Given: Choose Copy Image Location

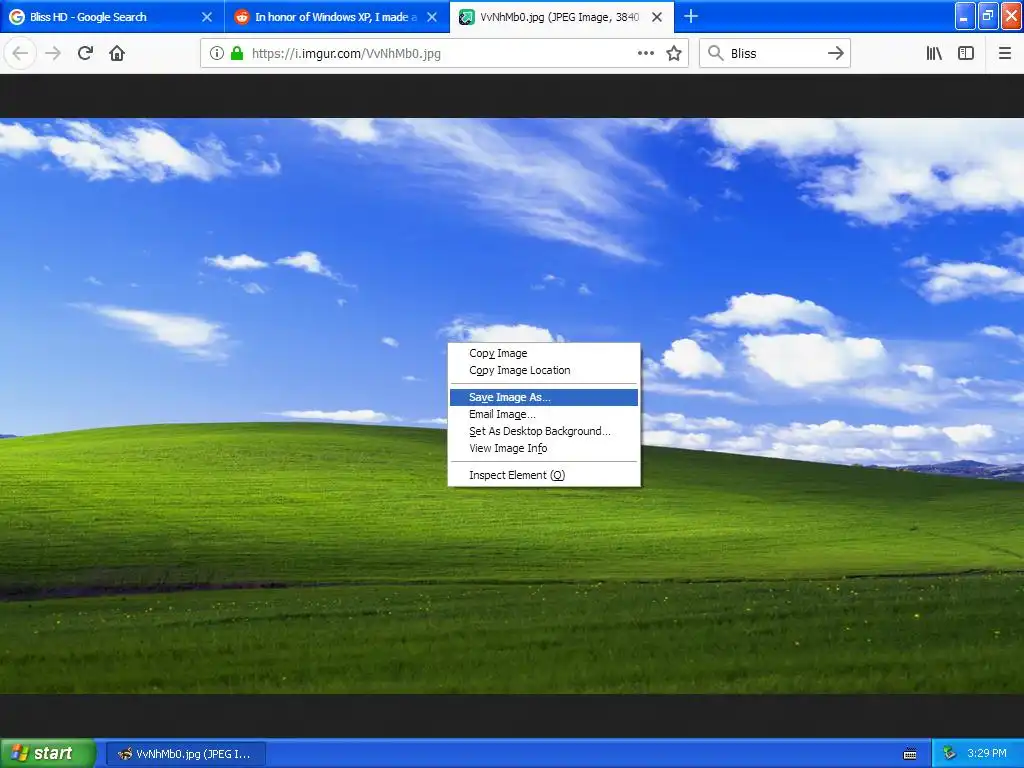Looking at the screenshot, I should (x=544, y=370).
